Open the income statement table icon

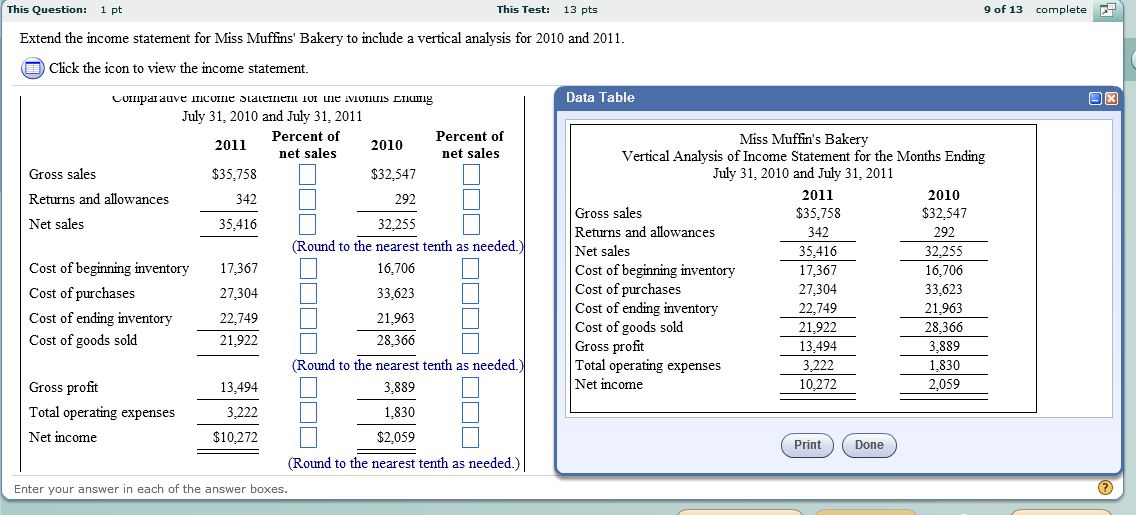click(x=33, y=69)
